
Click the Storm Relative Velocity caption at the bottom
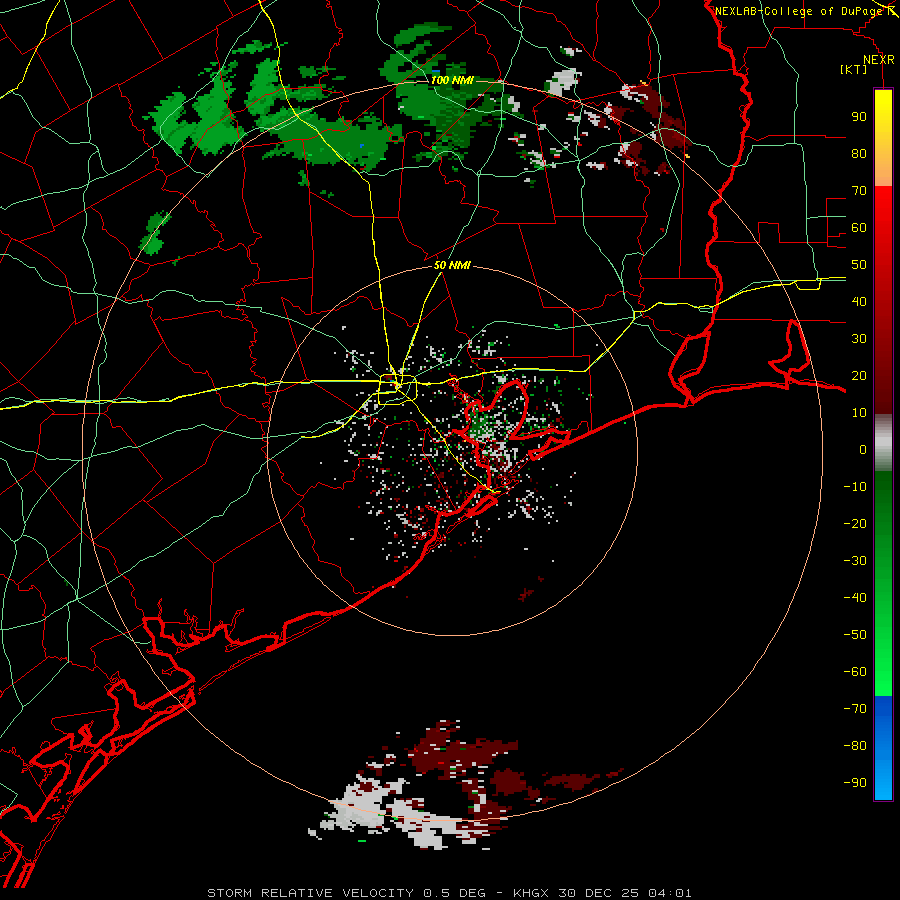[x=449, y=893]
